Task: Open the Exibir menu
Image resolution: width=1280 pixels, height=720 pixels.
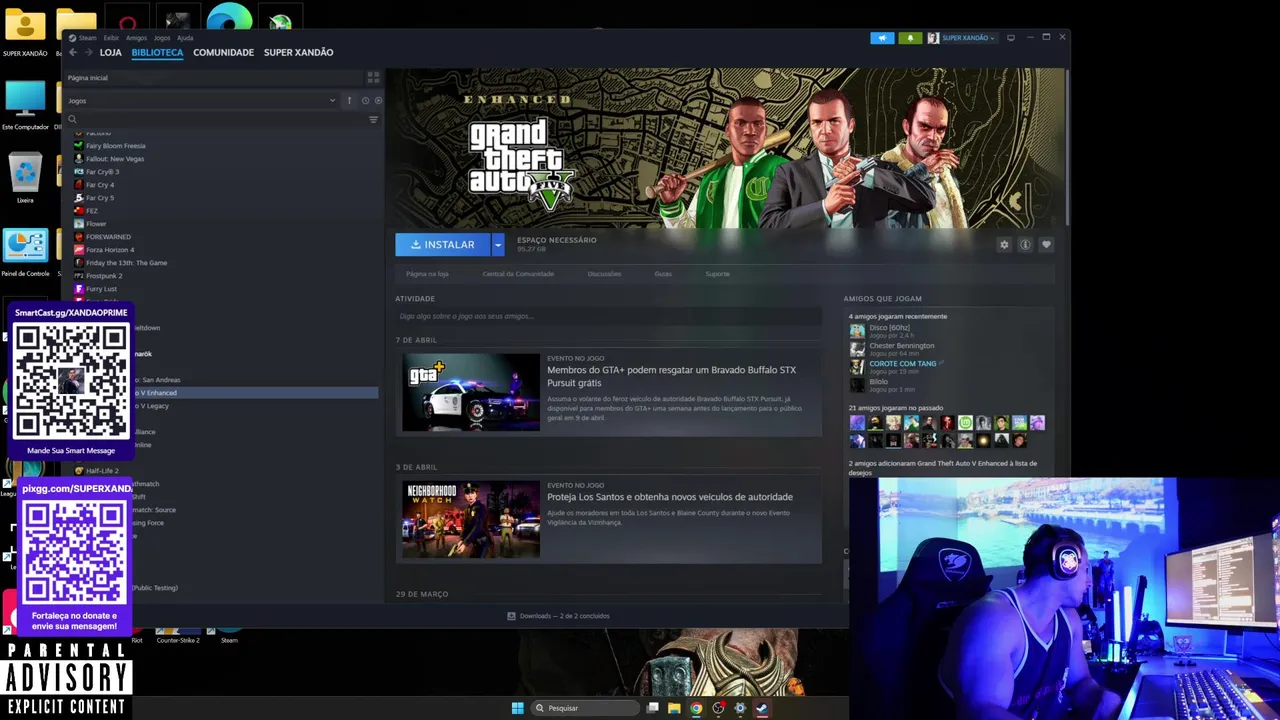Action: (111, 38)
